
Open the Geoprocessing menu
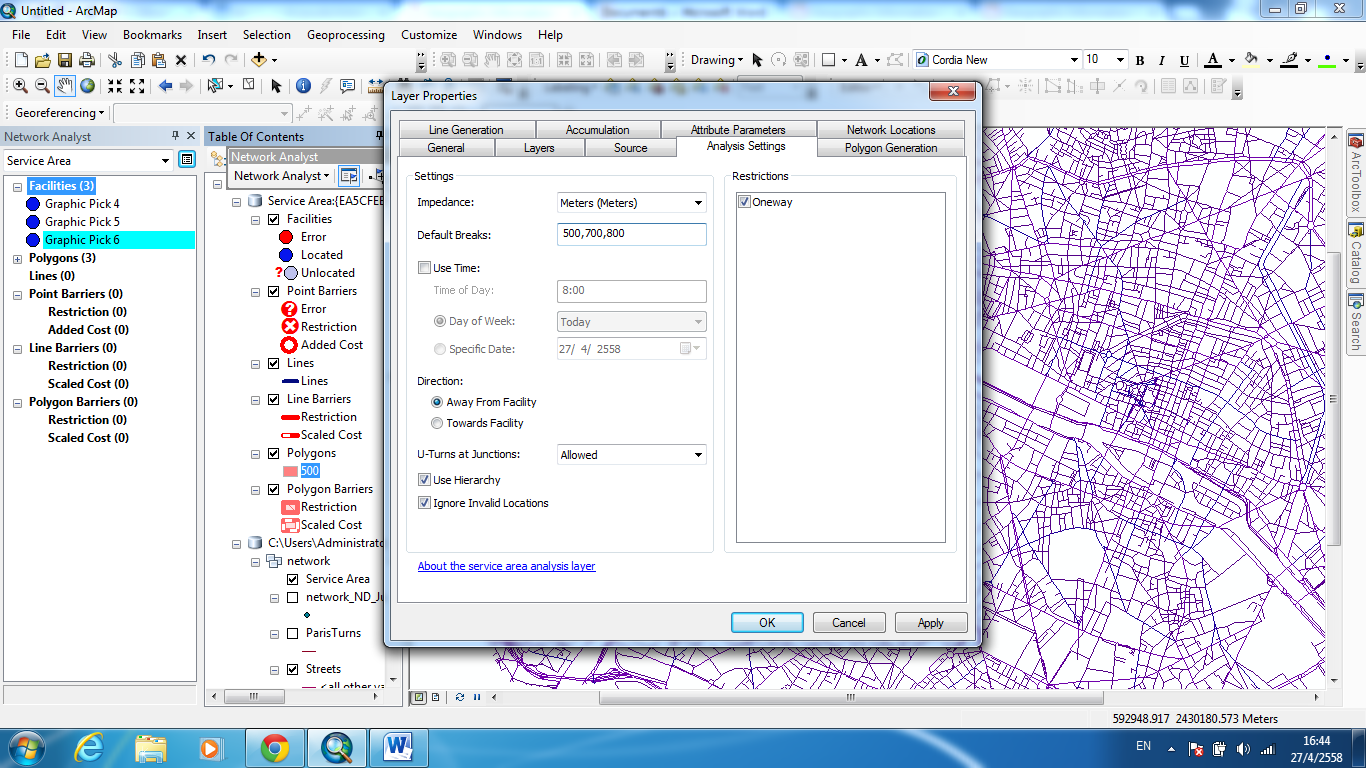click(x=346, y=35)
